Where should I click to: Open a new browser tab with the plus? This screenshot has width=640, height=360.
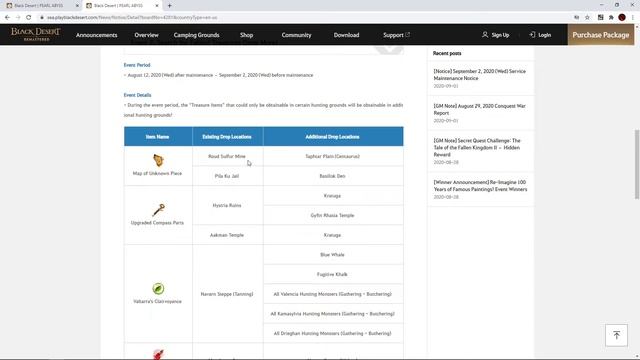click(x=169, y=6)
